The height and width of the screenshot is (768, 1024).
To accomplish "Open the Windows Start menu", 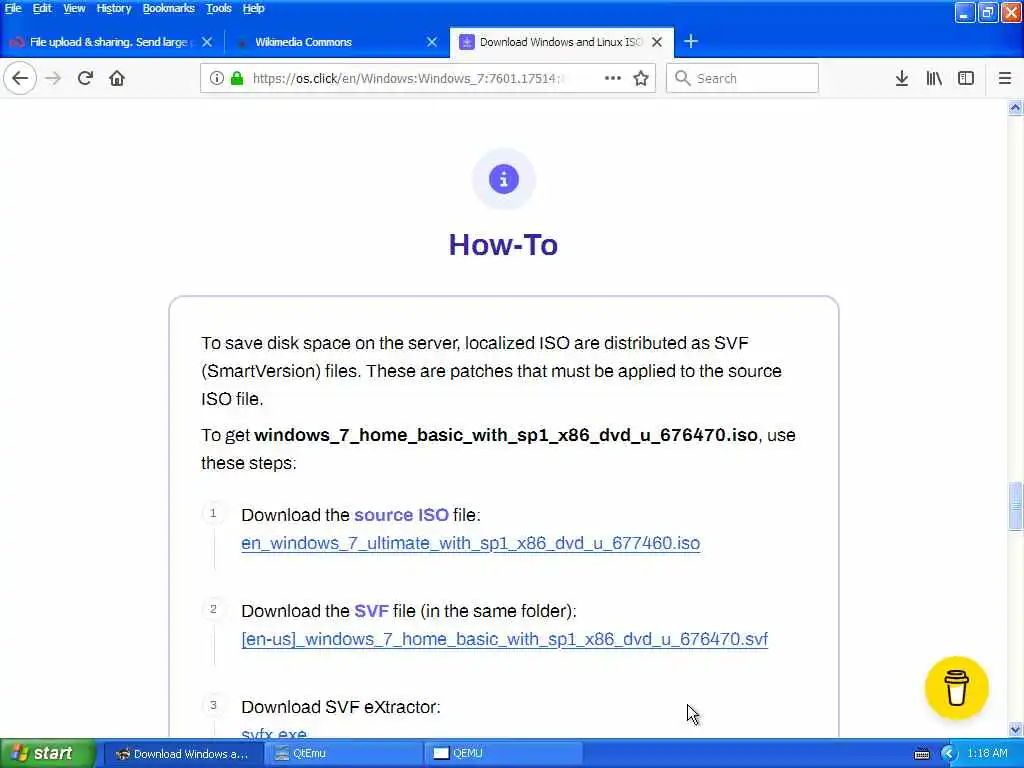I will tap(47, 754).
